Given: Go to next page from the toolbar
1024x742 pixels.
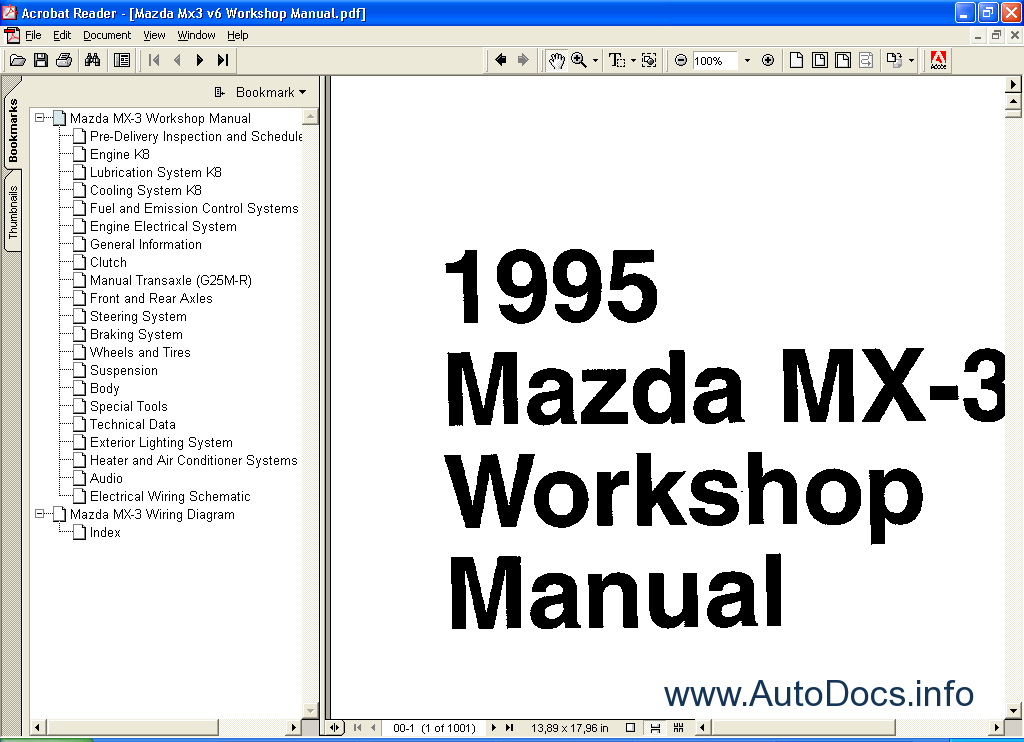Looking at the screenshot, I should (x=200, y=61).
